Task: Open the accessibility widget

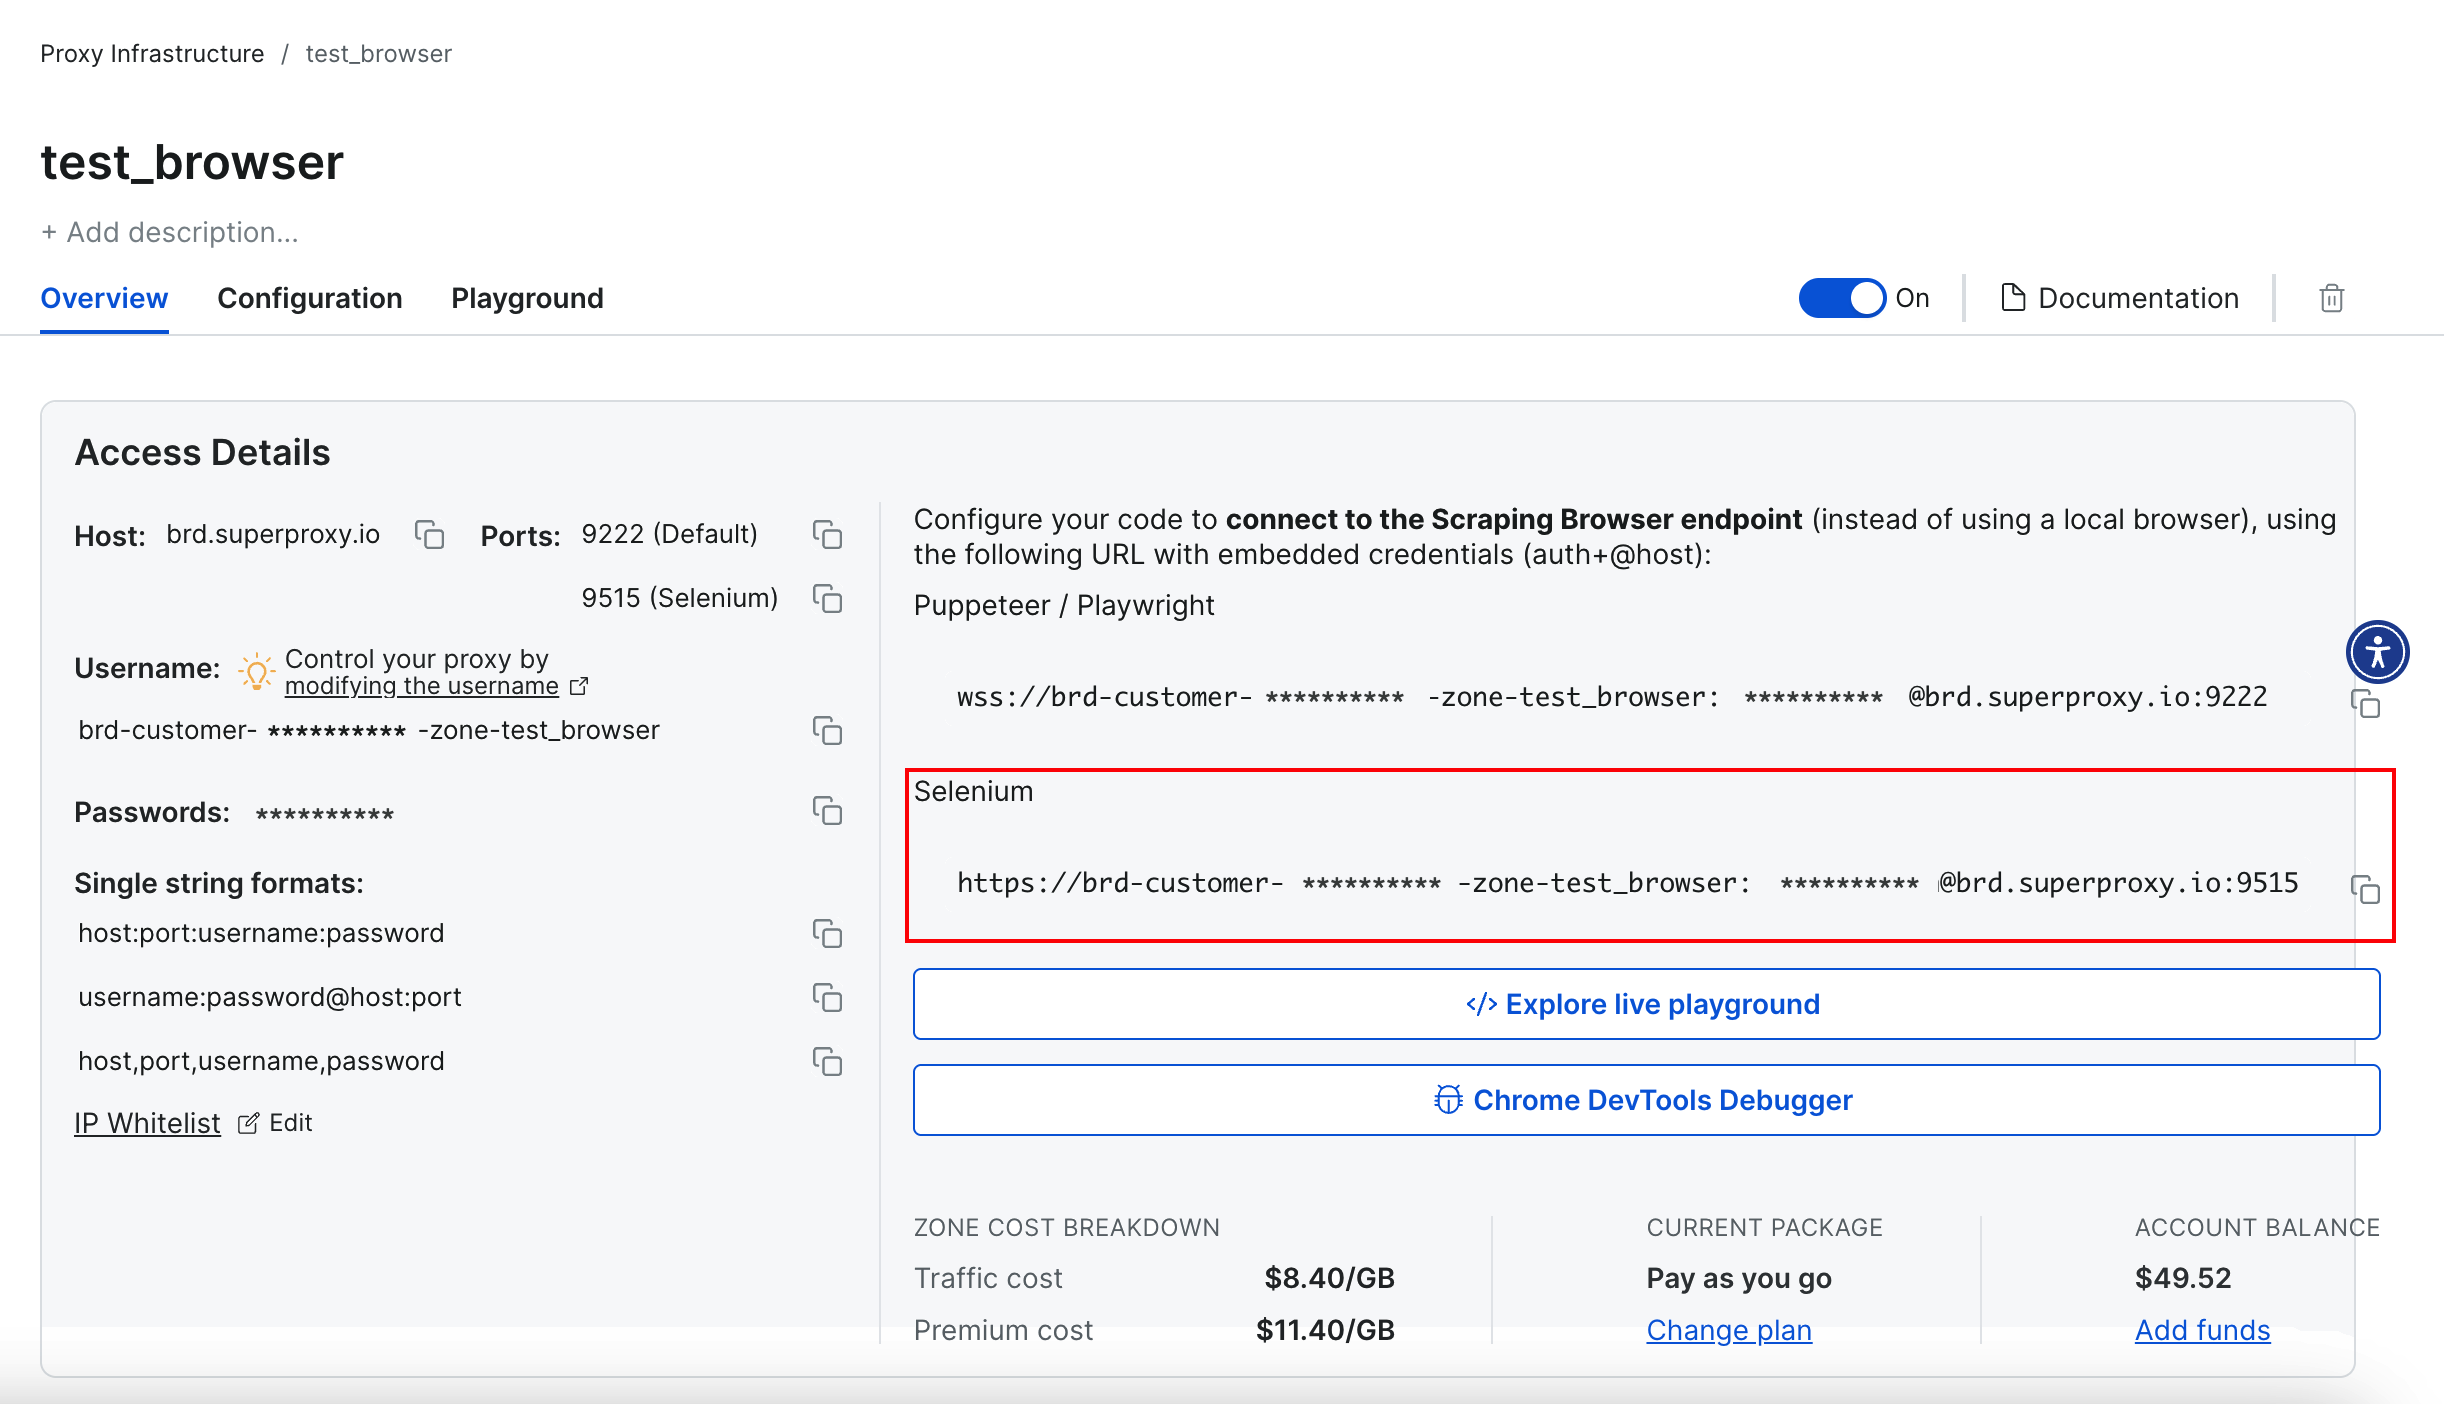Action: tap(2377, 652)
